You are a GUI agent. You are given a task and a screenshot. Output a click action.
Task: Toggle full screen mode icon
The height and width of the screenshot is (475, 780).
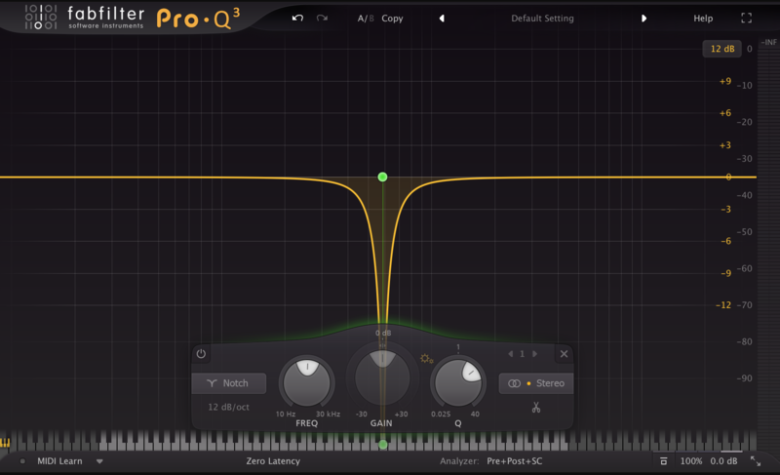tap(746, 18)
